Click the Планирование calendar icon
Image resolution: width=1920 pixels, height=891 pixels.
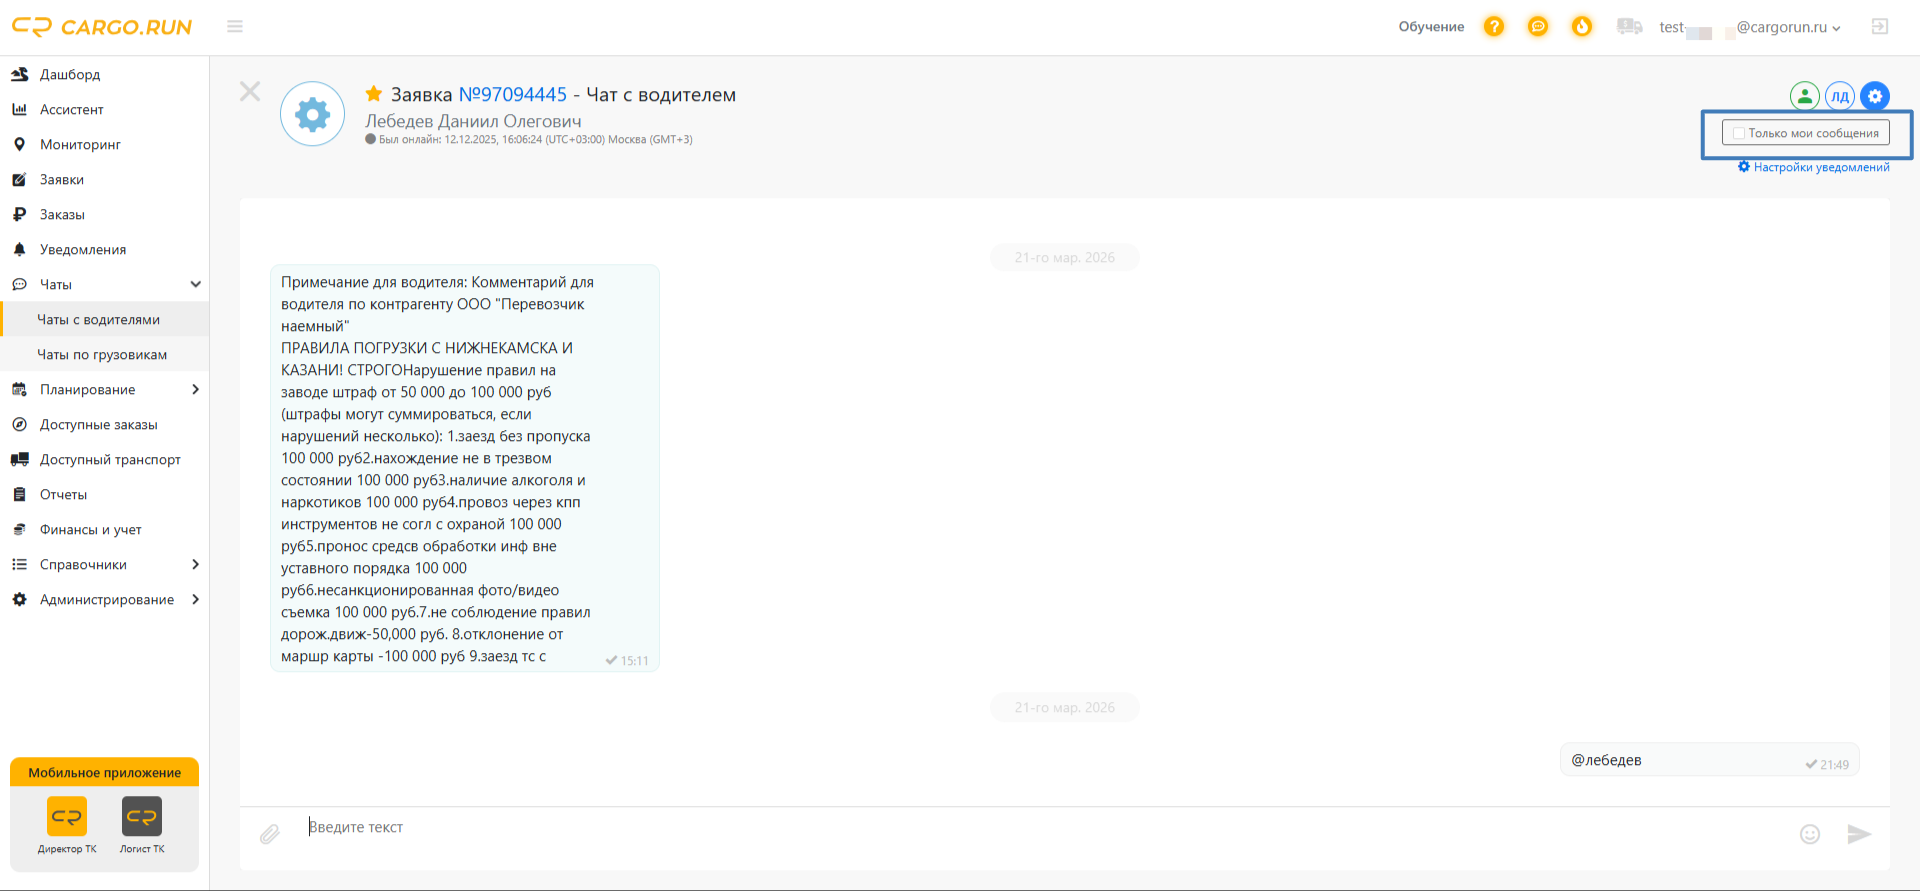(x=19, y=389)
